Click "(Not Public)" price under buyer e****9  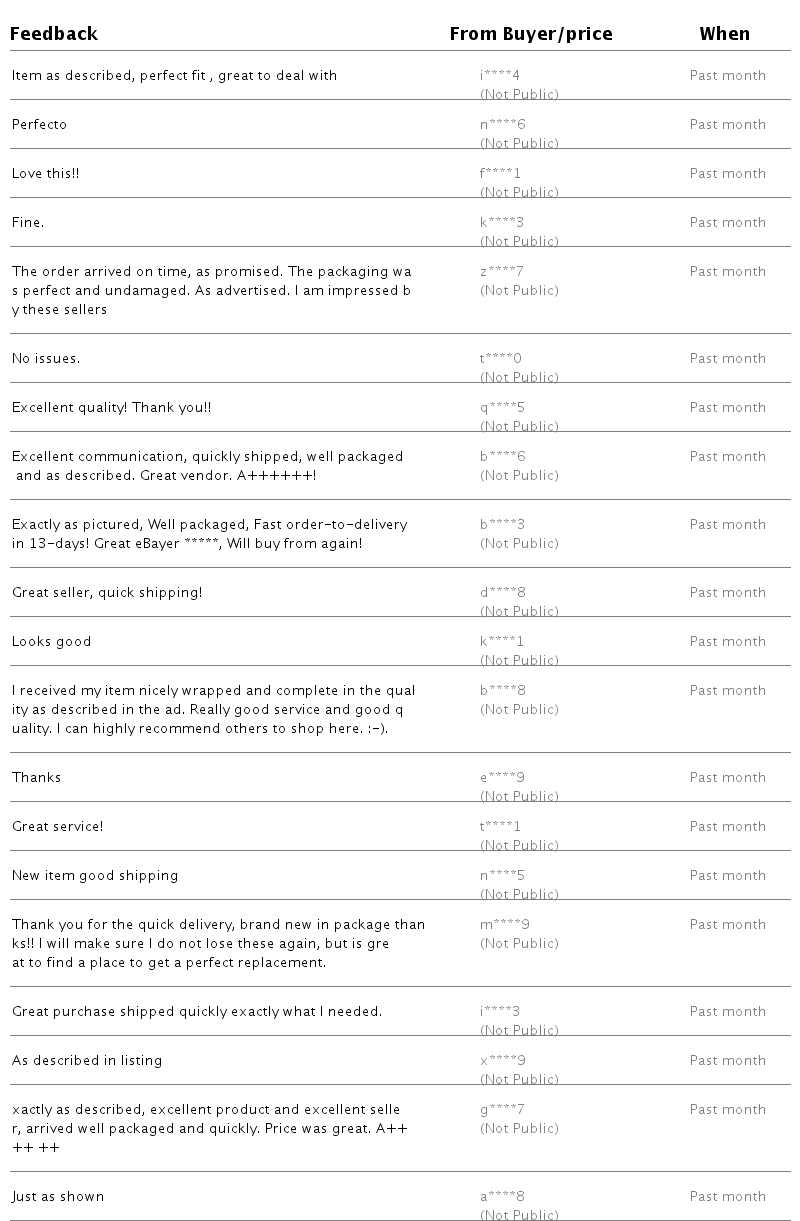519,796
